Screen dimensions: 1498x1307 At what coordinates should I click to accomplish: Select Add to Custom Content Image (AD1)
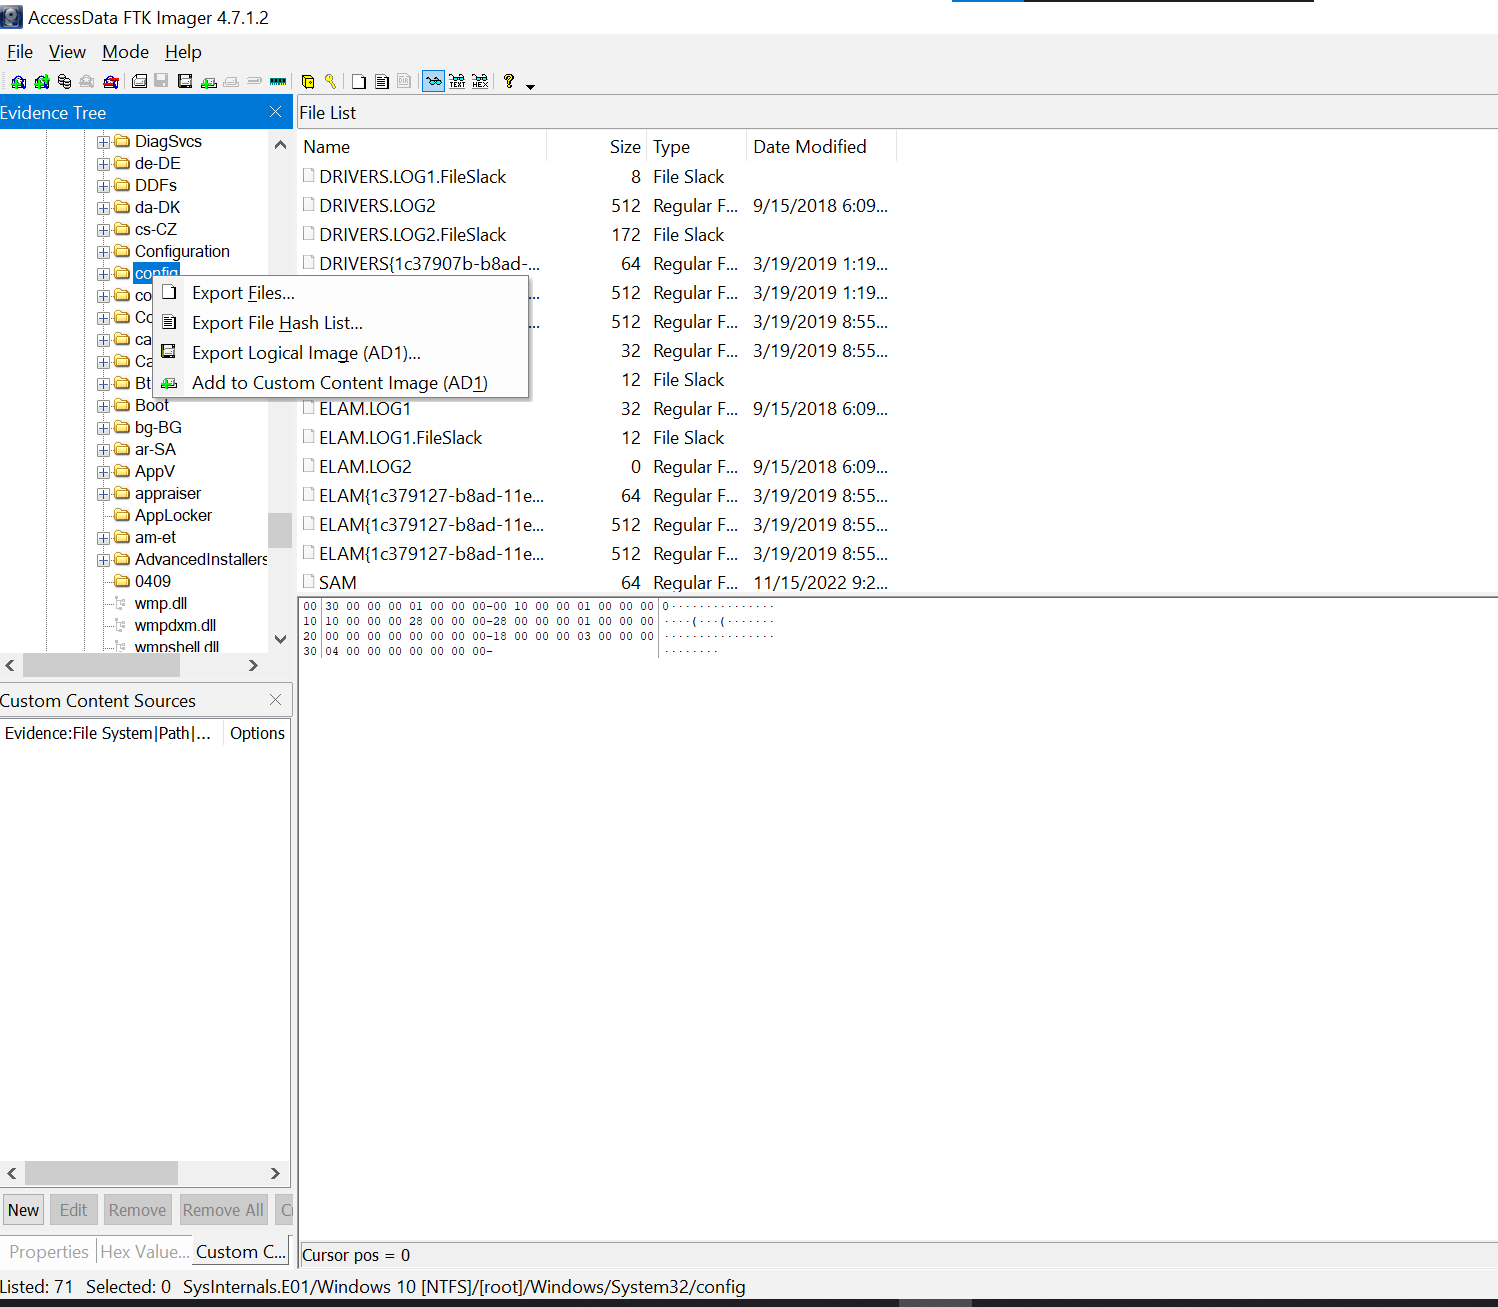click(339, 383)
